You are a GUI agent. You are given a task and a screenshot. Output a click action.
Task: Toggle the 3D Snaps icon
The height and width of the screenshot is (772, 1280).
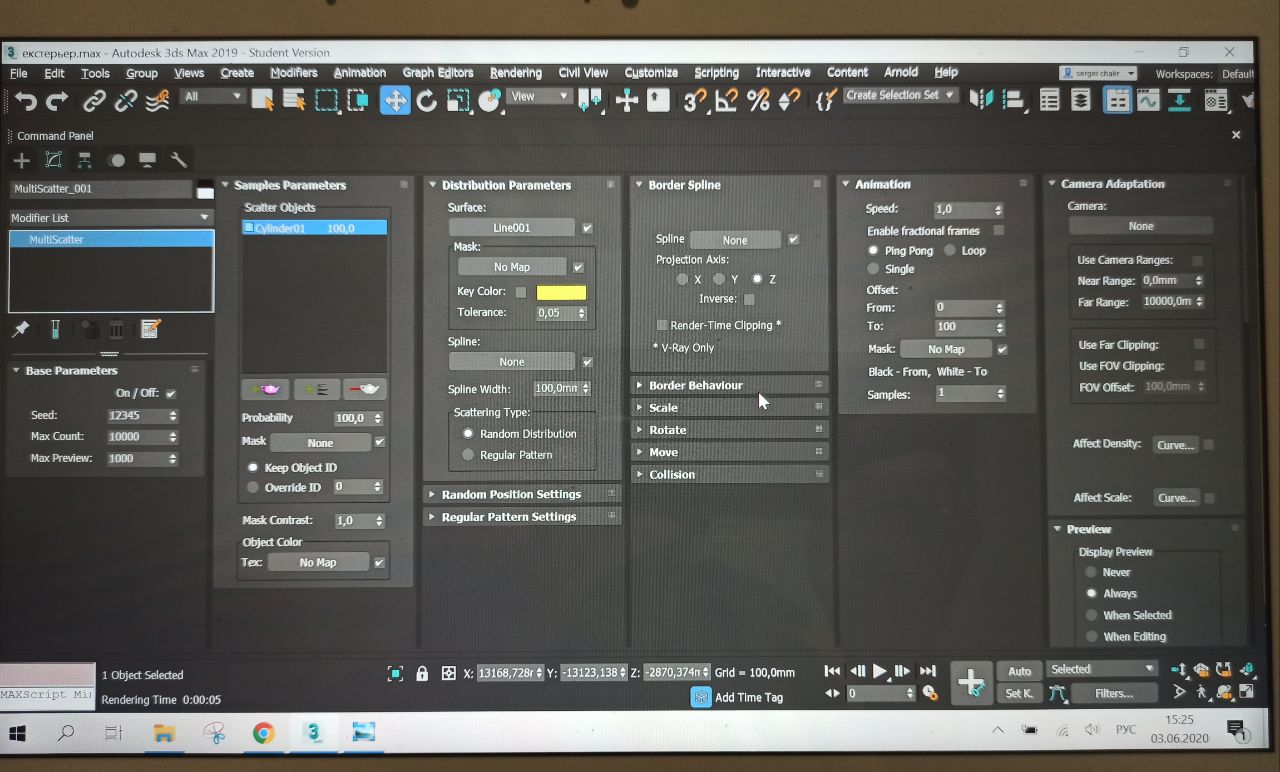click(x=694, y=100)
